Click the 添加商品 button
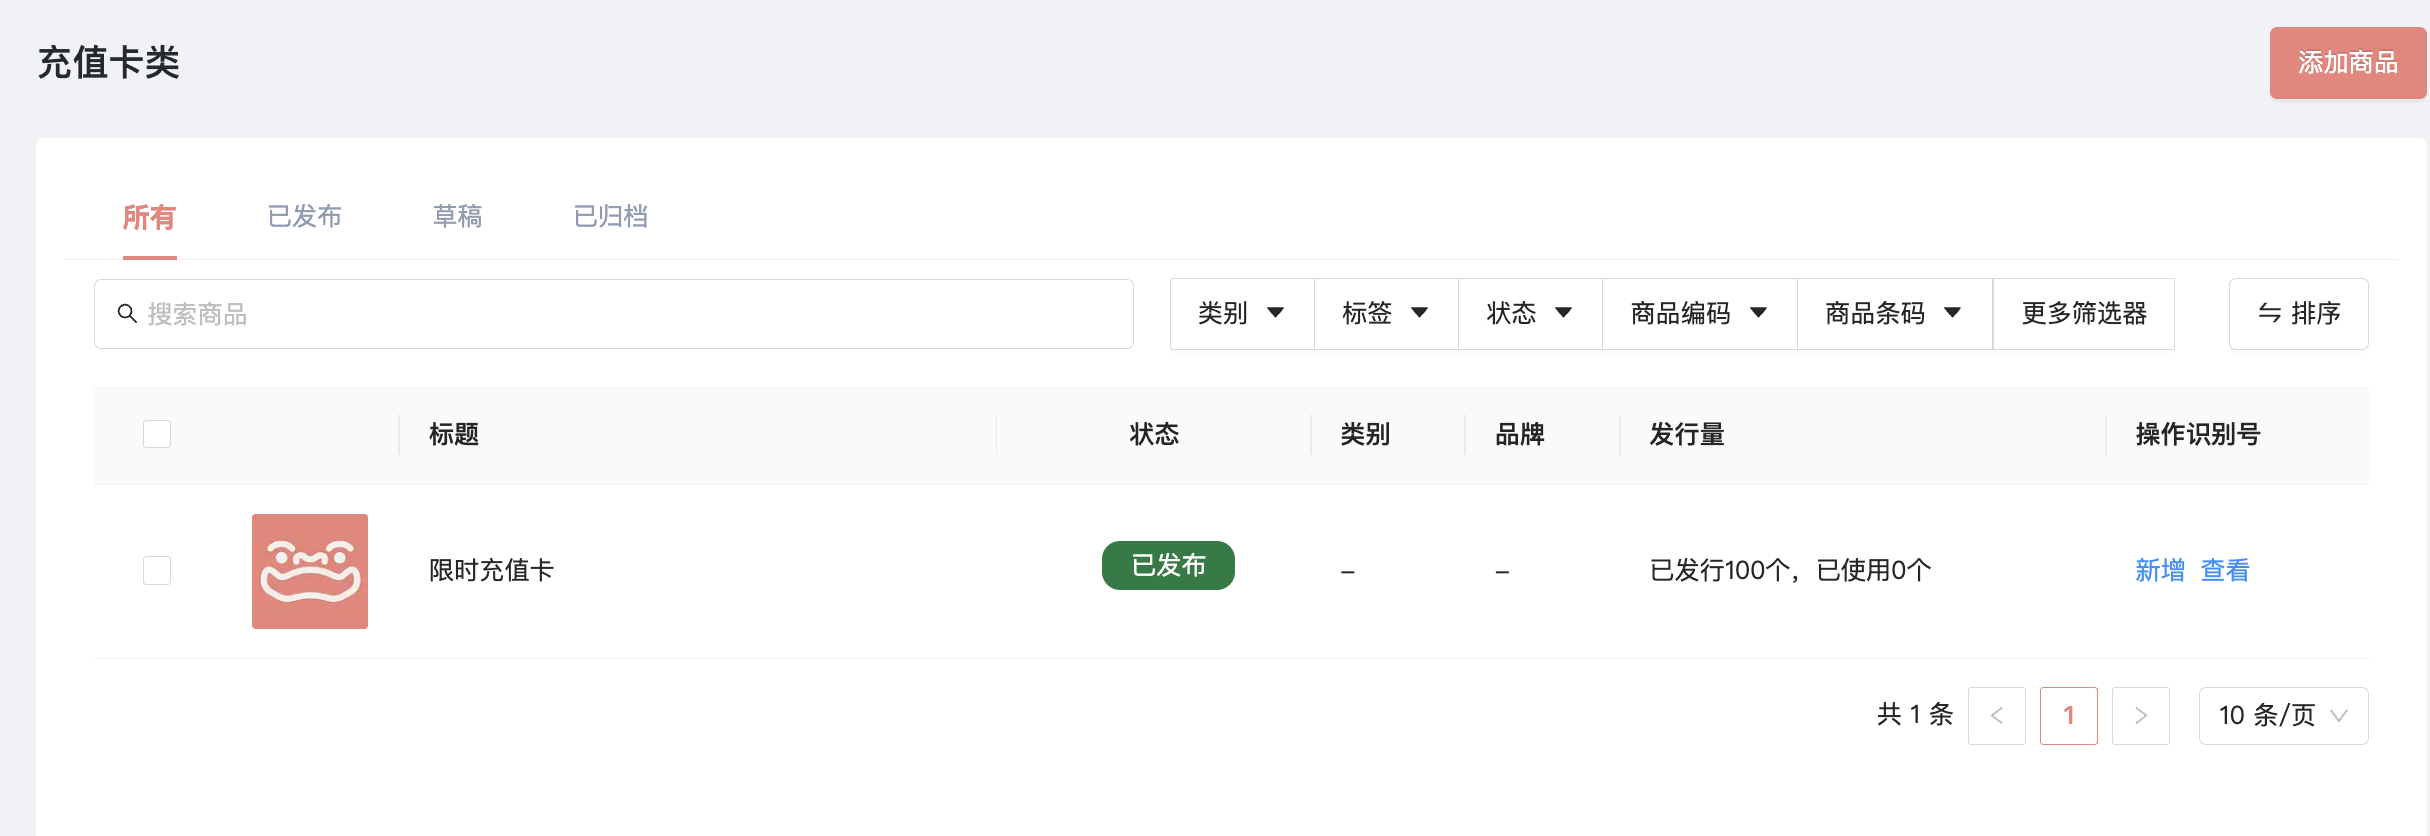Image resolution: width=2430 pixels, height=836 pixels. [2348, 63]
